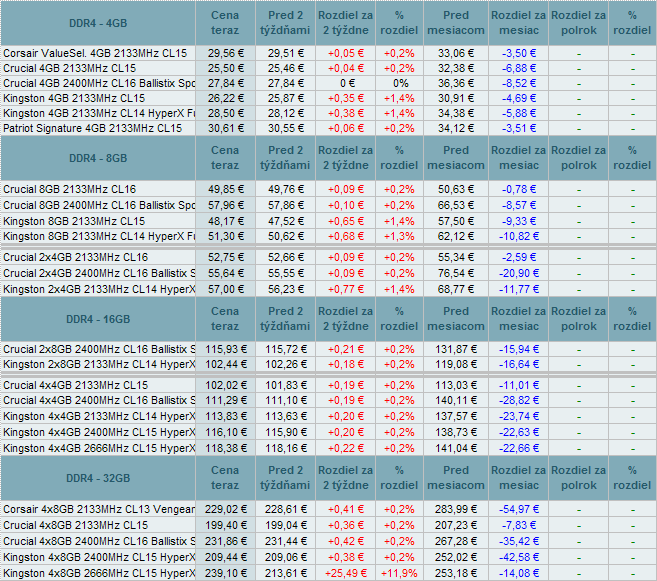Image resolution: width=657 pixels, height=581 pixels.
Task: Select the DDR4 - 32GB section header
Action: point(98,478)
